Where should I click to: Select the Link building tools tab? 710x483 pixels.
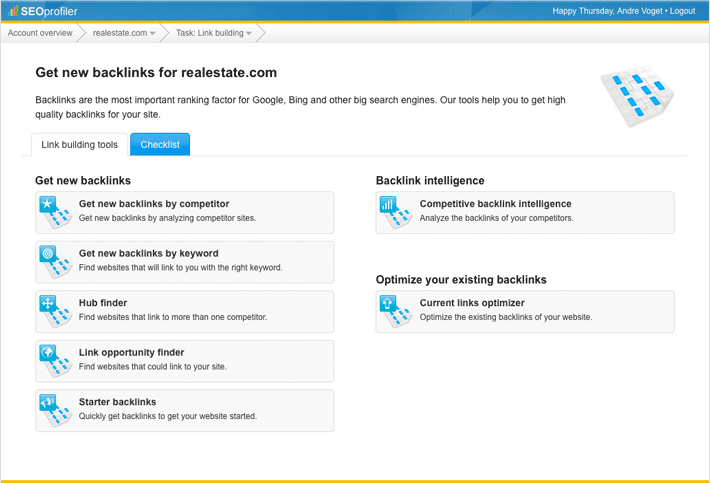pos(79,145)
